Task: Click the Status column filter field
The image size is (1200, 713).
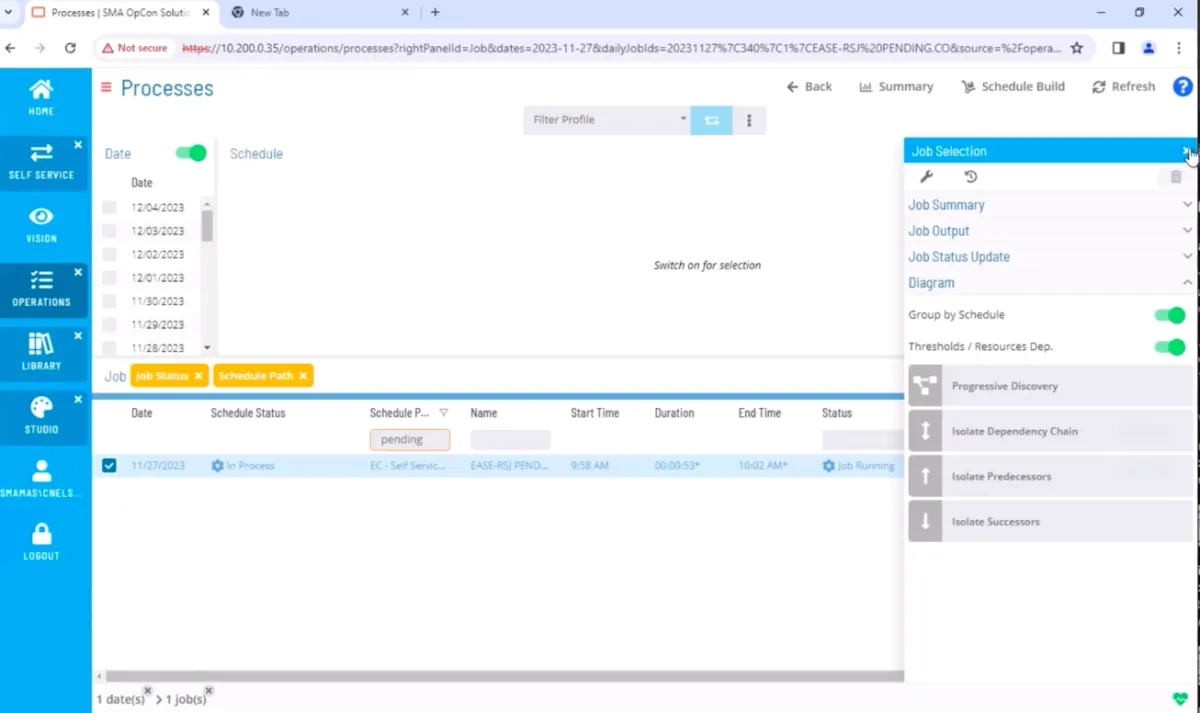Action: tap(862, 440)
